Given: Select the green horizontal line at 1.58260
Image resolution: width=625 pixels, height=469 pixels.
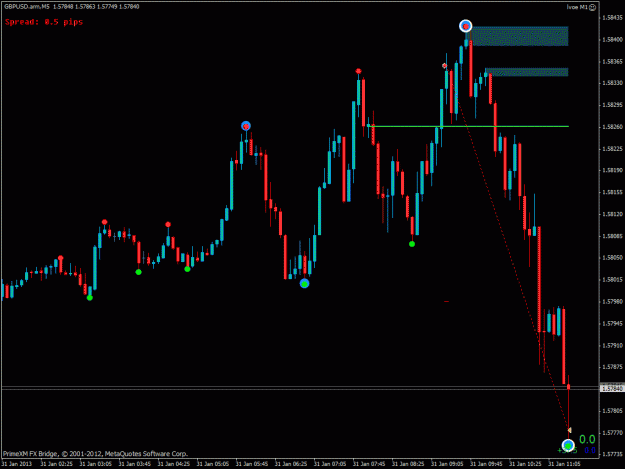Looking at the screenshot, I should click(469, 126).
